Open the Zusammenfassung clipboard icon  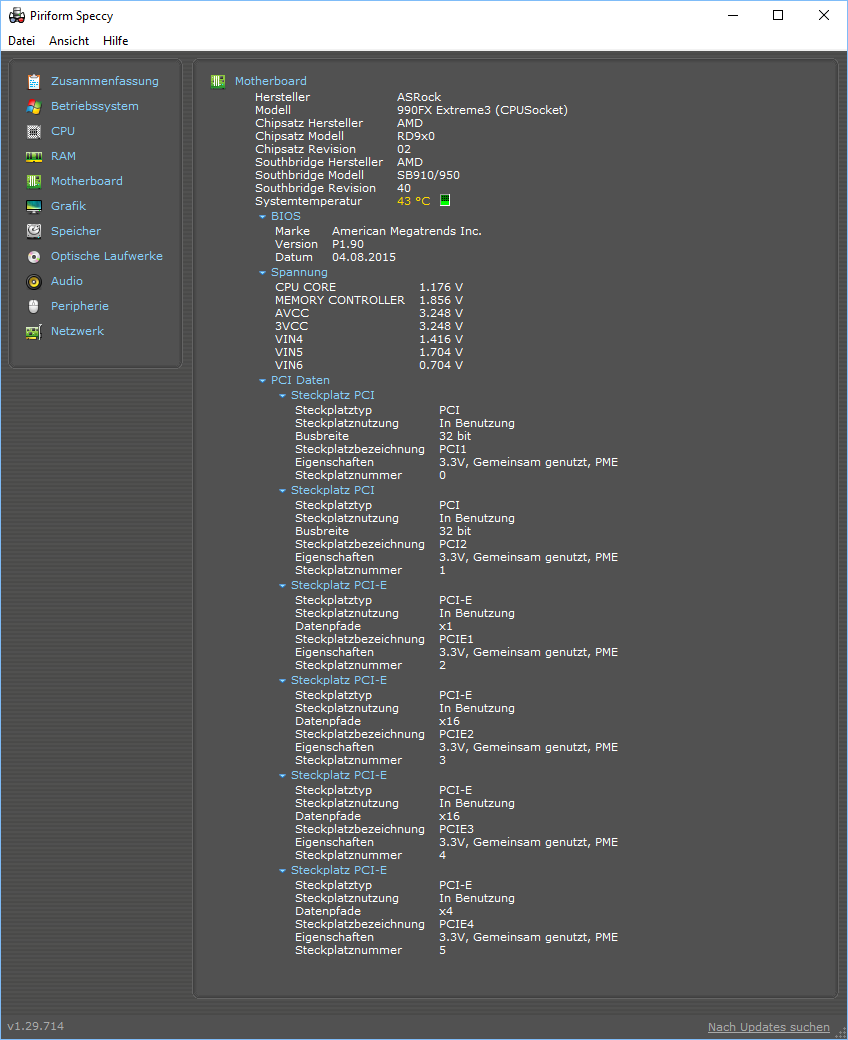(x=34, y=82)
